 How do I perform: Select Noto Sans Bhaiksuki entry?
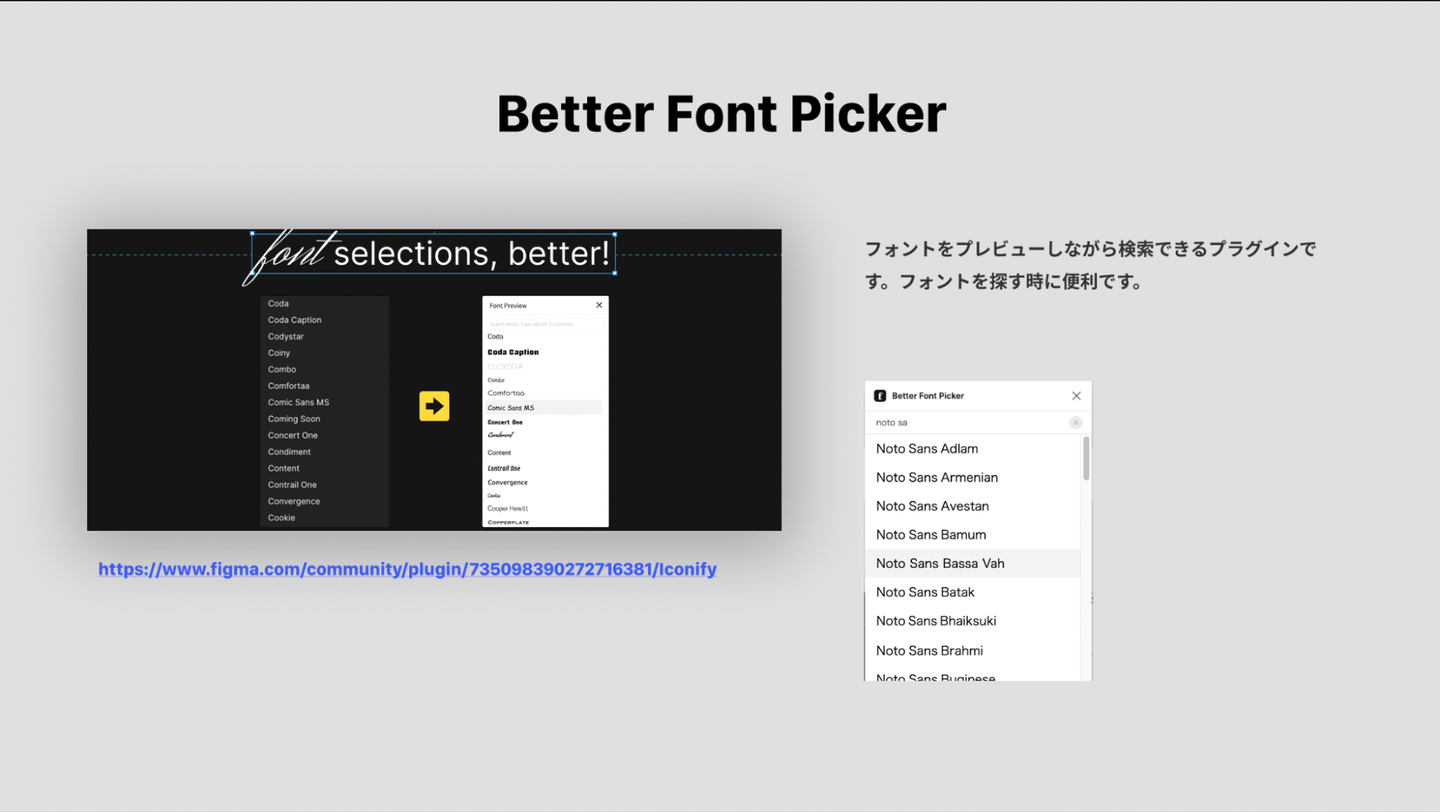[x=936, y=621]
